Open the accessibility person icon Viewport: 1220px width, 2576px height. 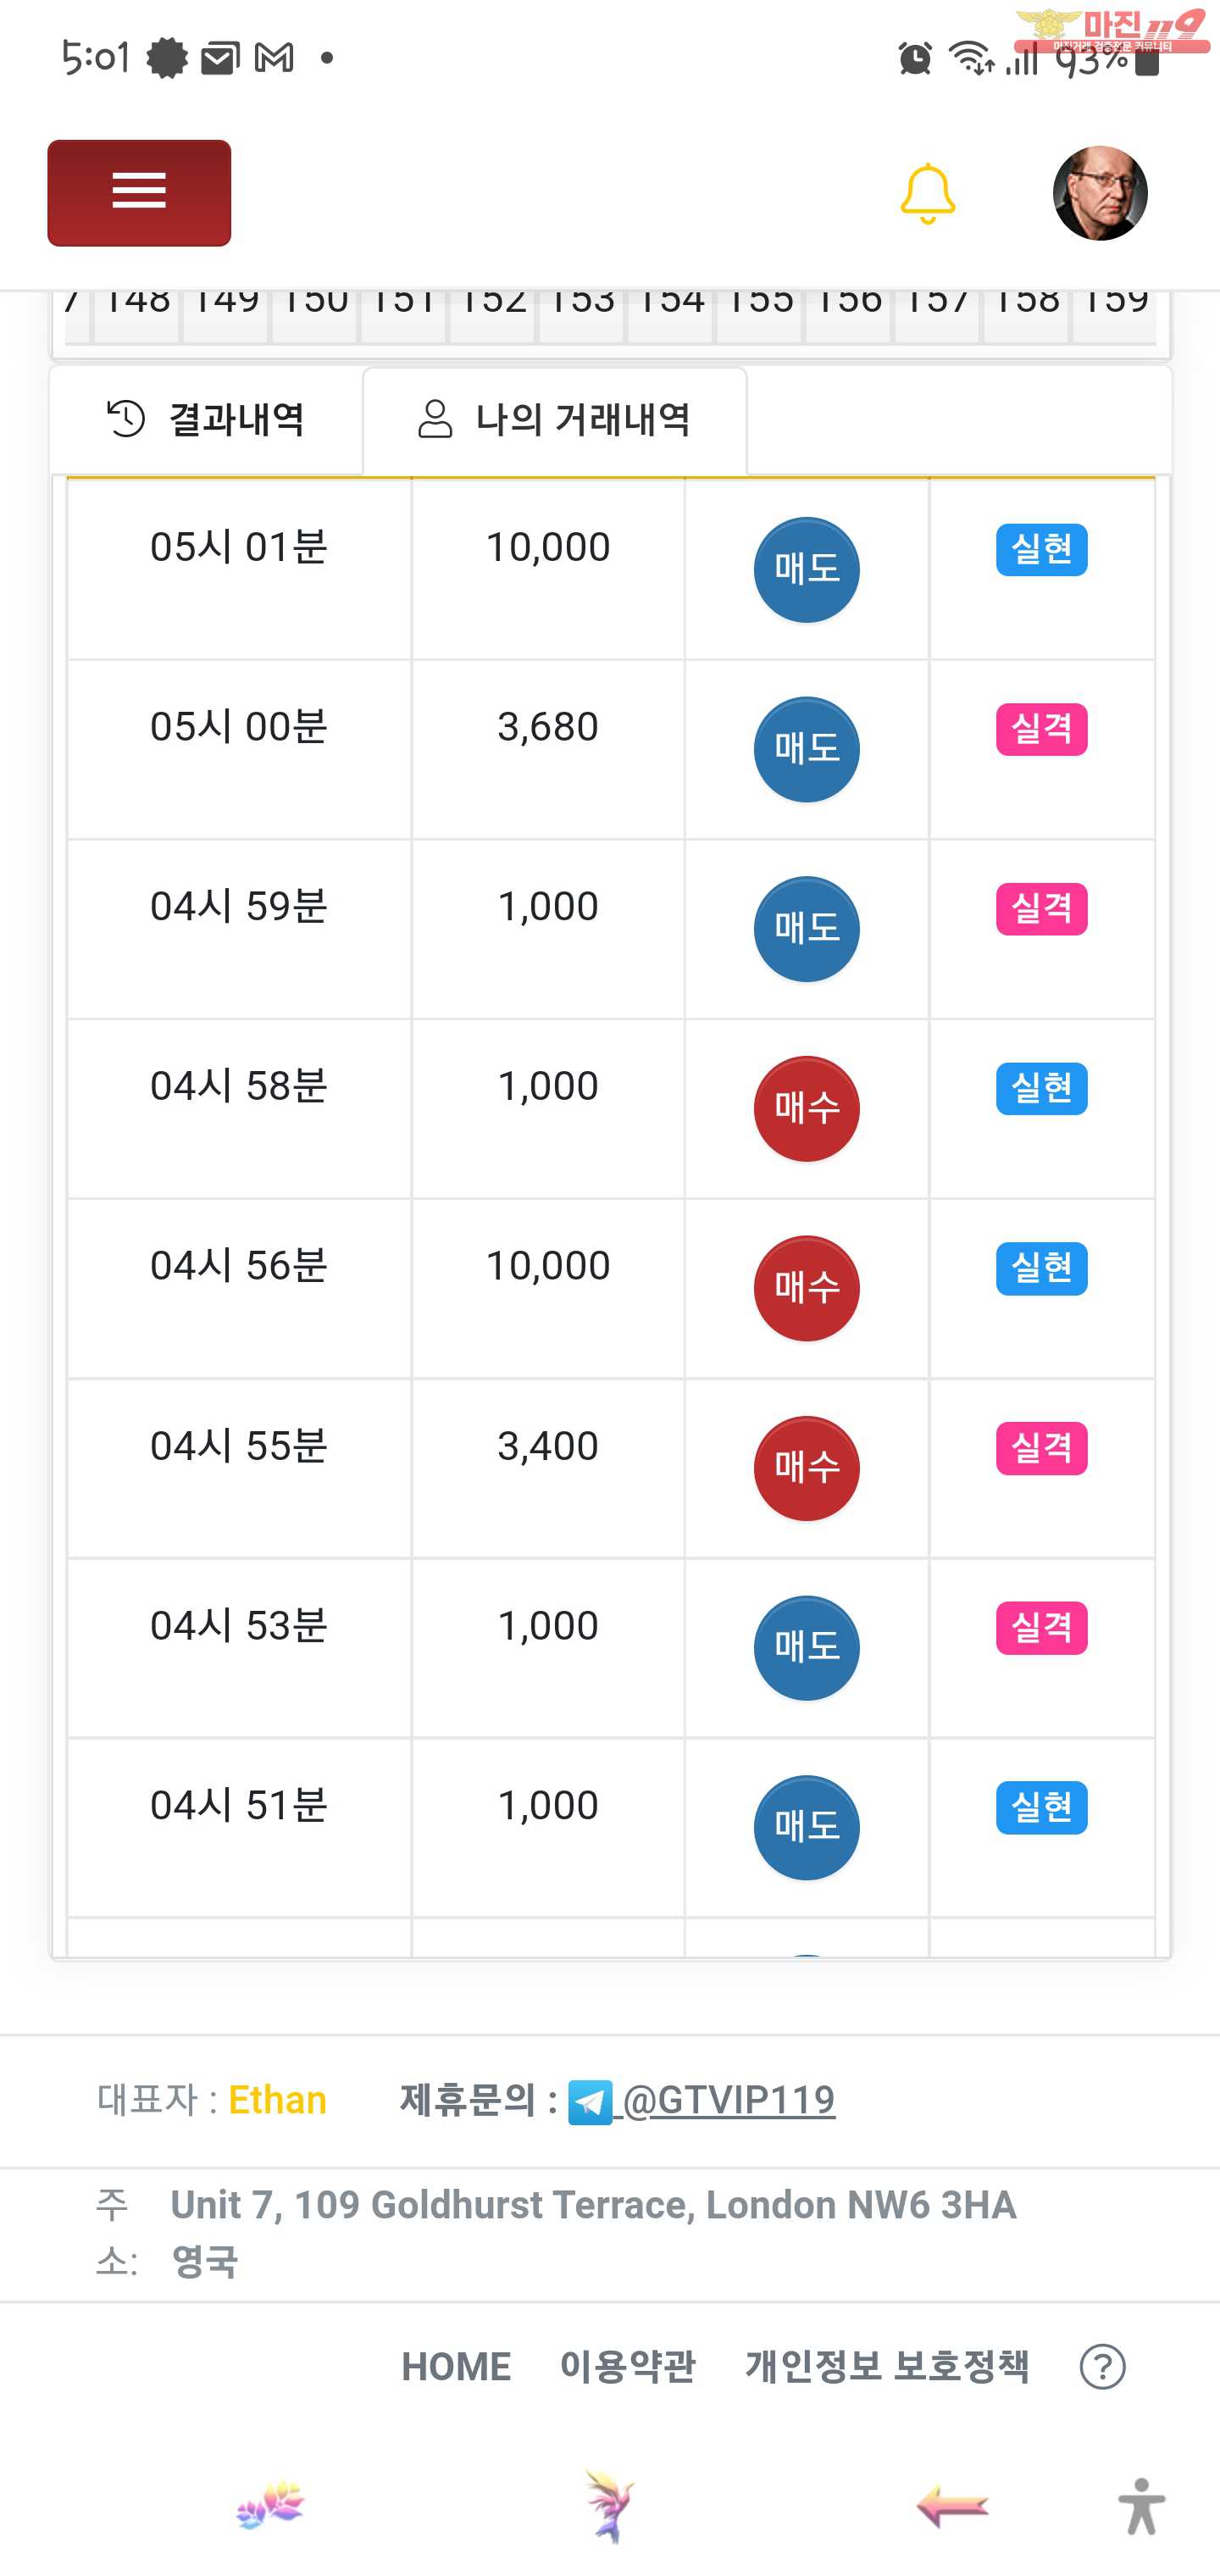tap(1141, 2506)
